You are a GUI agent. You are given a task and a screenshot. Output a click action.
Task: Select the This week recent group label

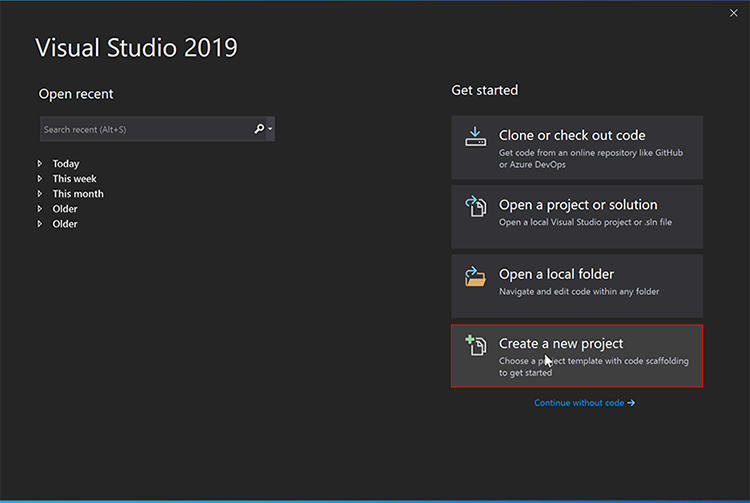[74, 179]
